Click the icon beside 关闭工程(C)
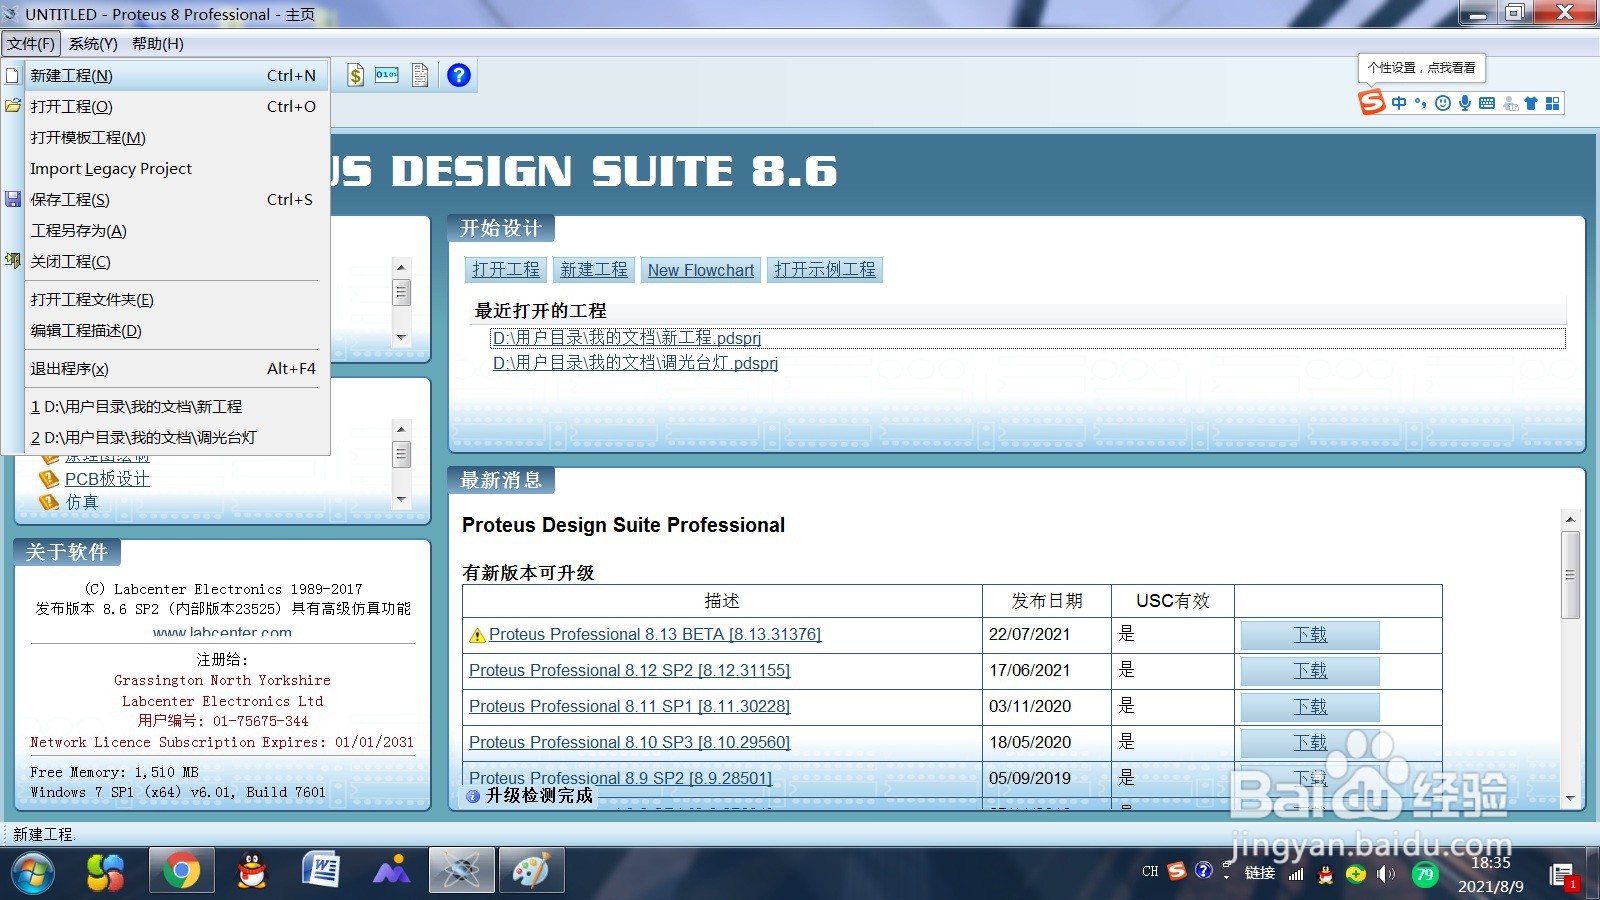Viewport: 1600px width, 900px height. pos(12,261)
